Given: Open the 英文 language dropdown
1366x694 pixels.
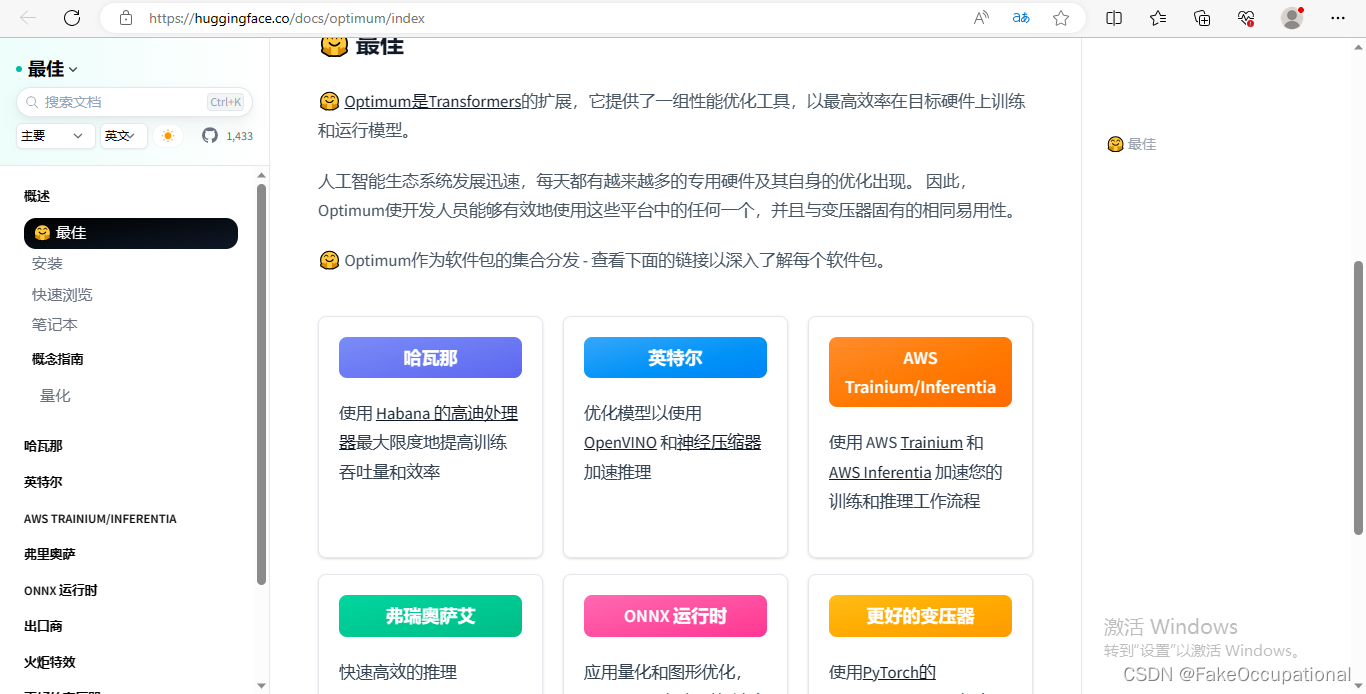Looking at the screenshot, I should pyautogui.click(x=124, y=136).
